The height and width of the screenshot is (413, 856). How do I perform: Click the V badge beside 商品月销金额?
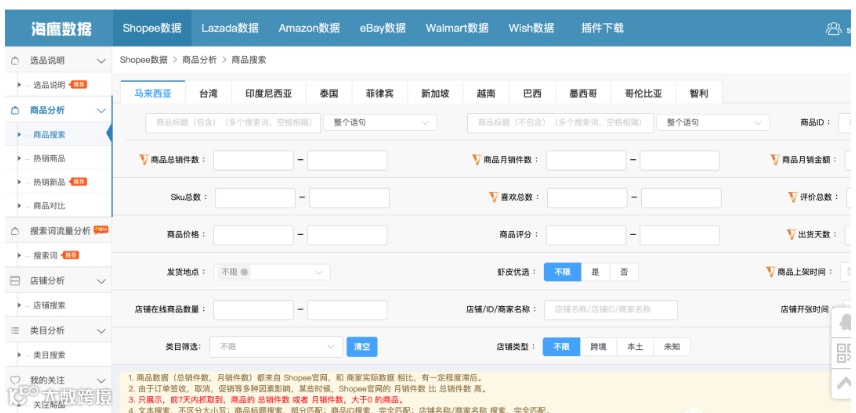click(x=775, y=160)
